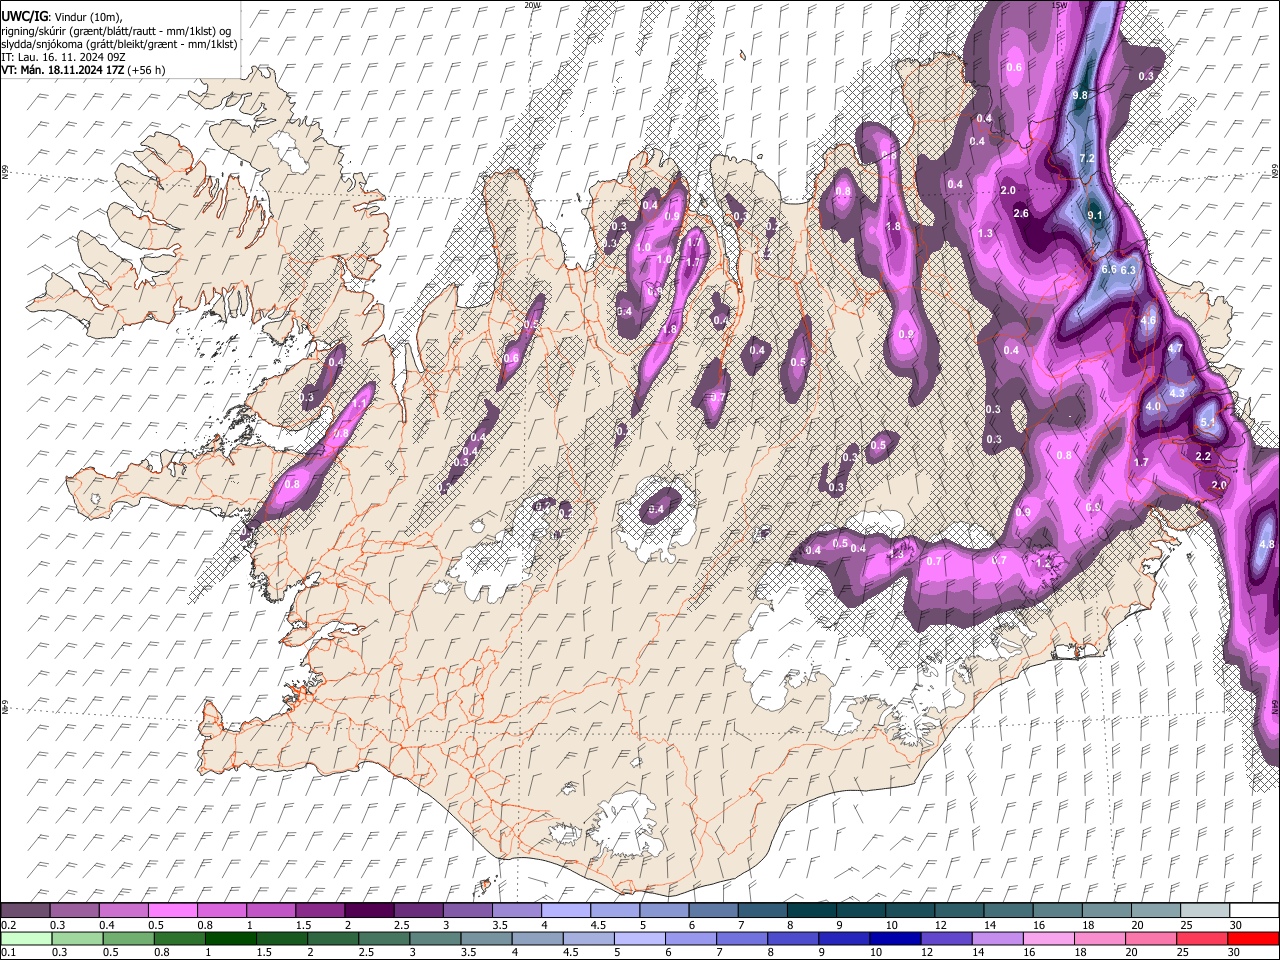1280x960 pixels.
Task: Select pale grey snow swatch at 25
Action: coord(1203,910)
